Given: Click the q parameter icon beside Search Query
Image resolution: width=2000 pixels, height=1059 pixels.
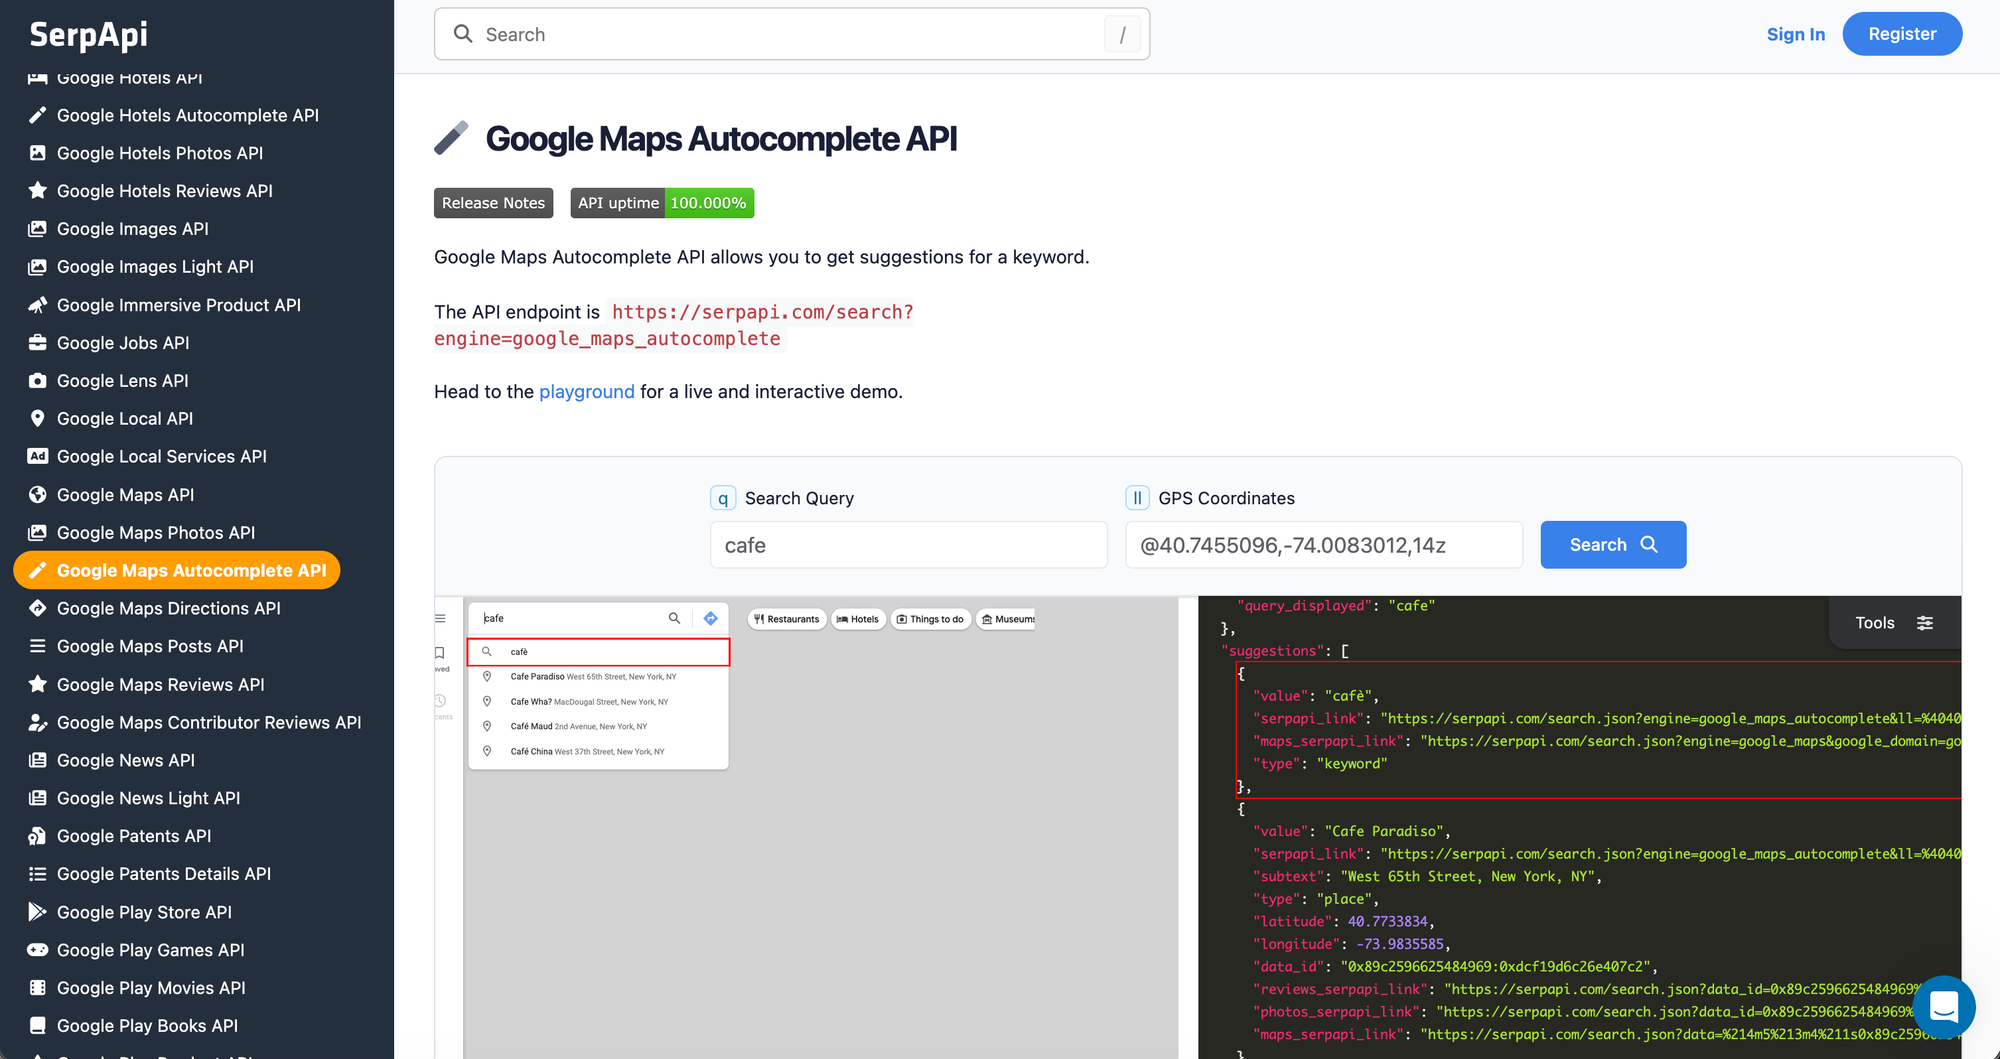Looking at the screenshot, I should point(723,498).
